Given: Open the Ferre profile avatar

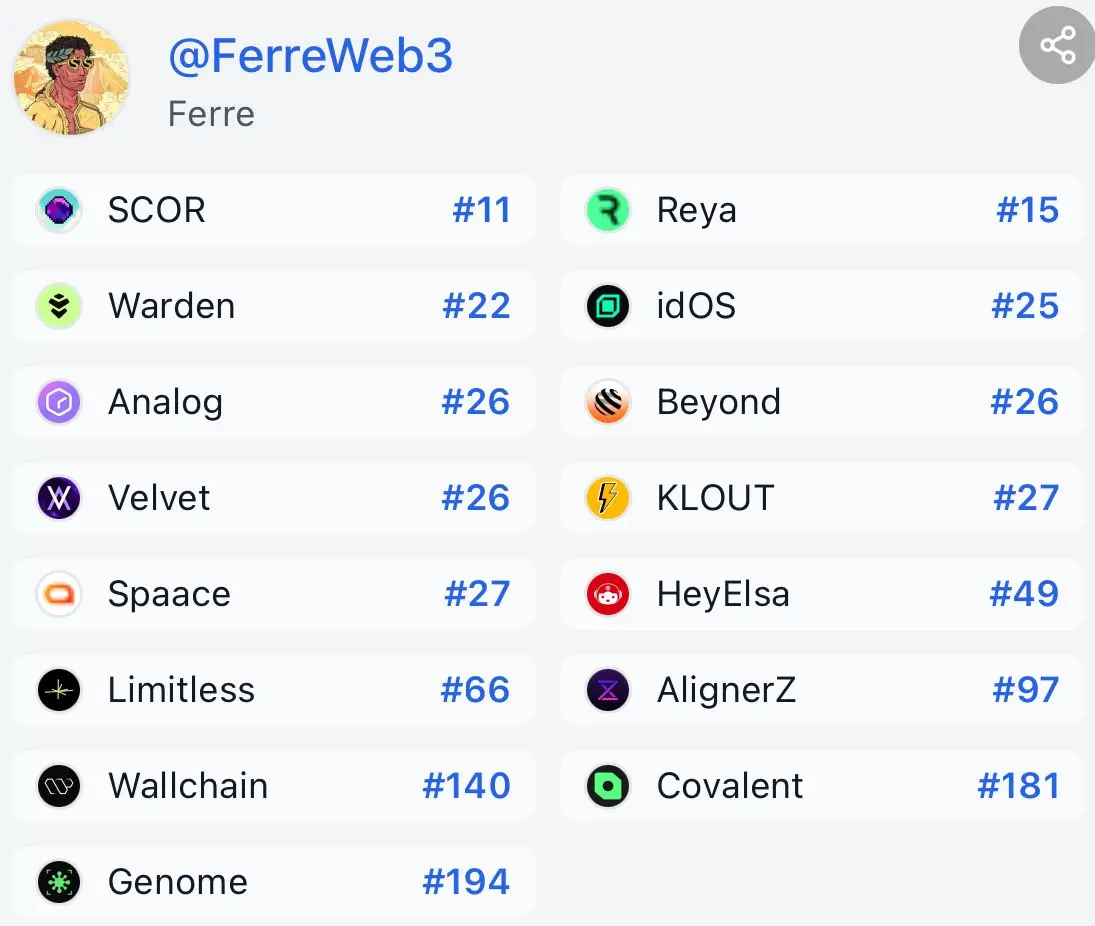Looking at the screenshot, I should pyautogui.click(x=71, y=77).
